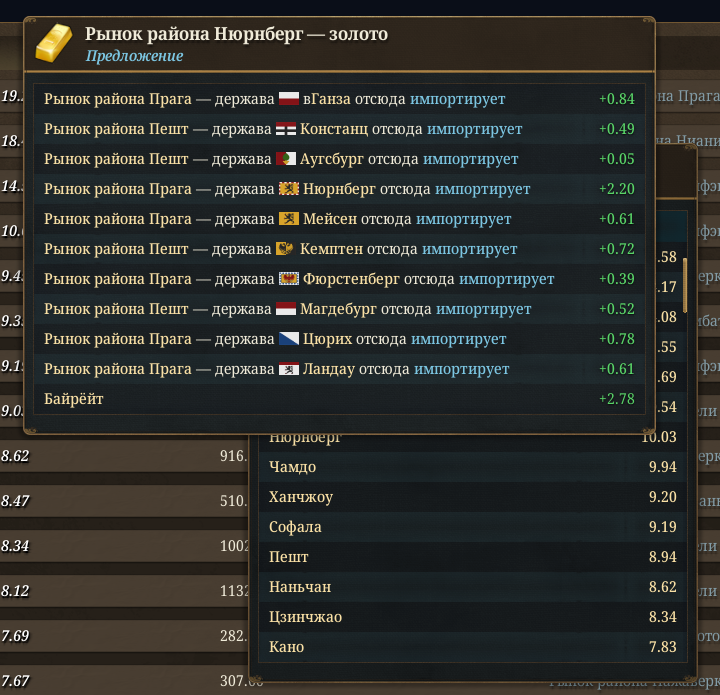720x695 pixels.
Task: Click the Konstanz flag icon
Action: pos(286,129)
